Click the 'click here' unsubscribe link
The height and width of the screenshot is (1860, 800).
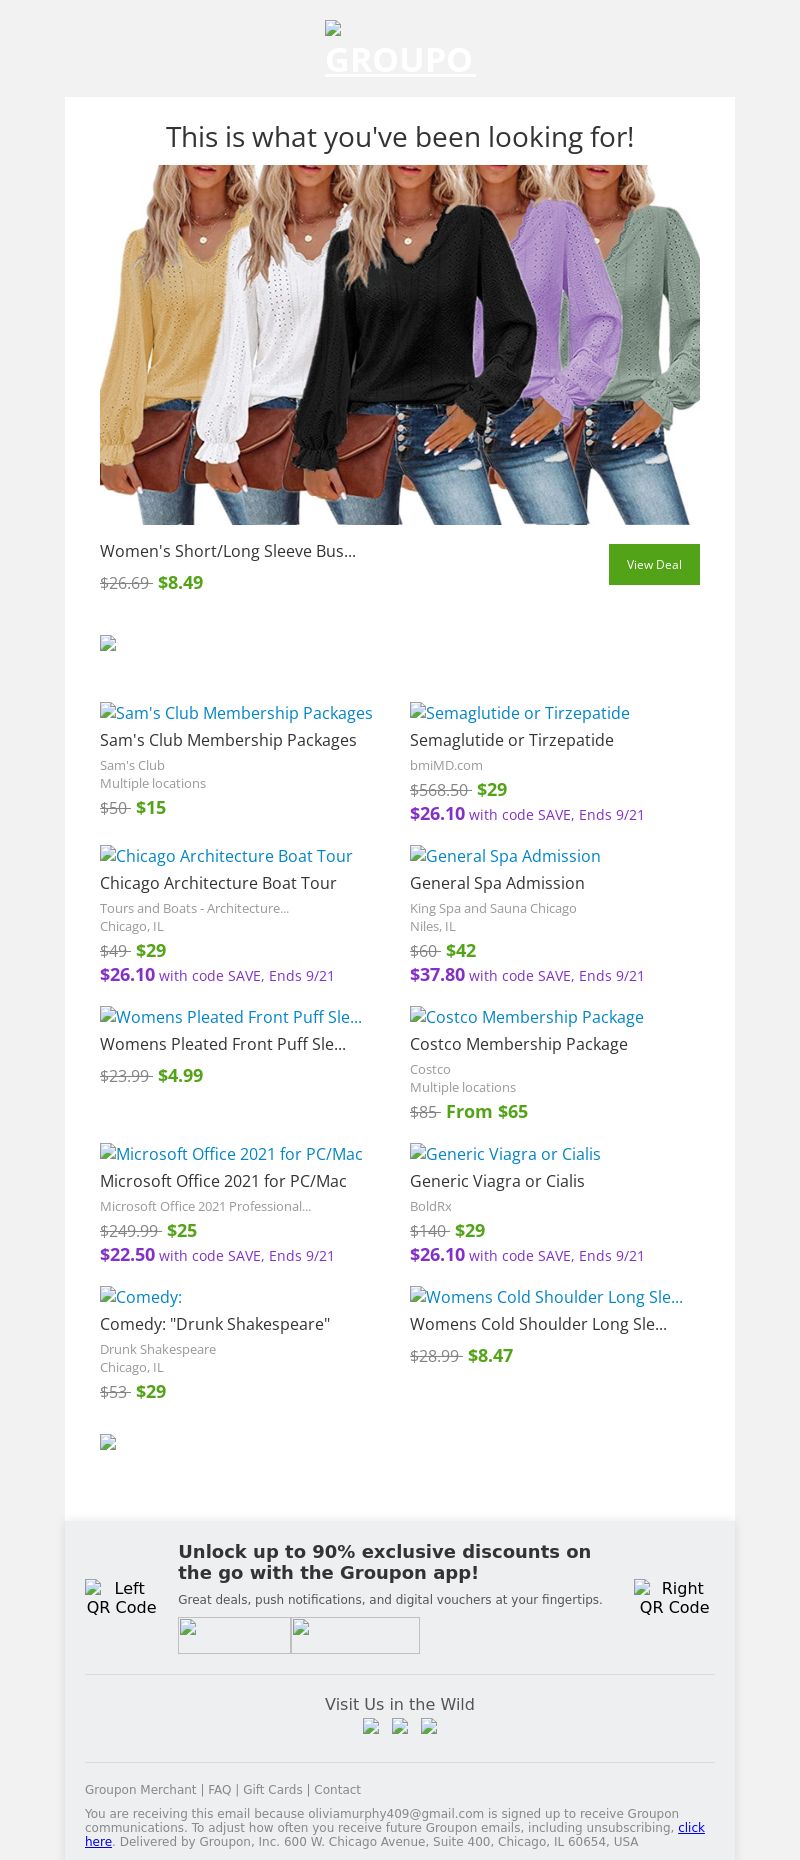(x=691, y=1827)
